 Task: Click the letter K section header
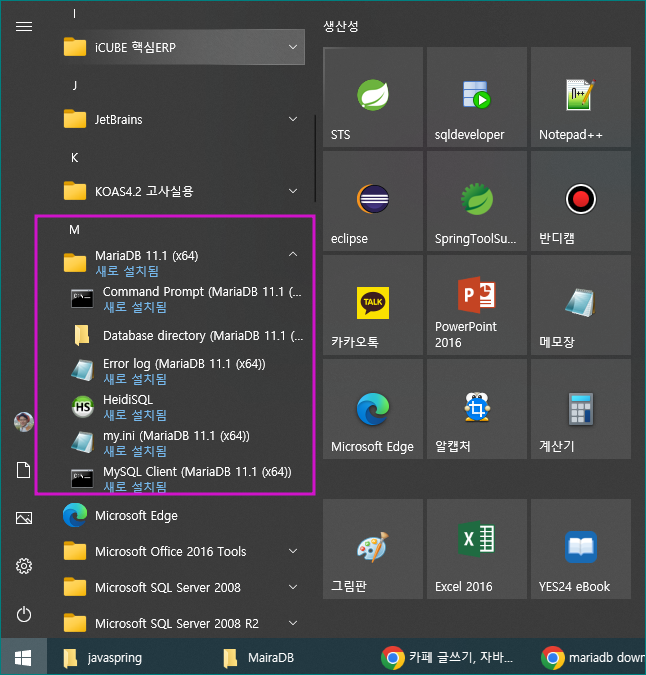click(74, 158)
